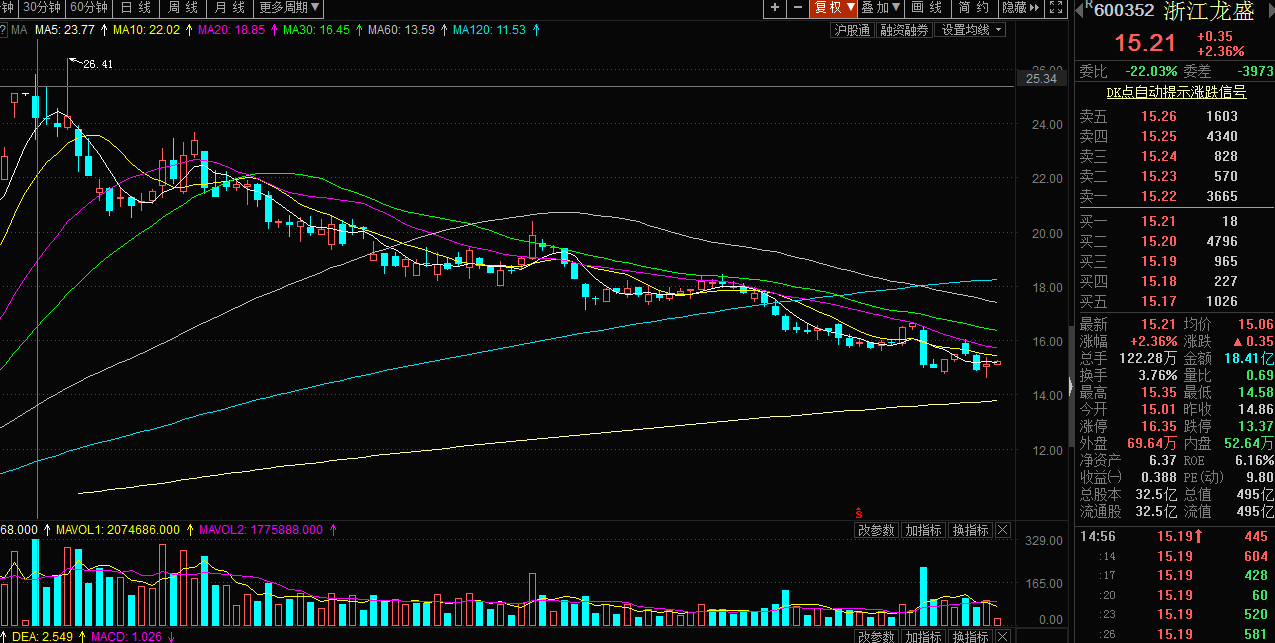Toggle the 沪股通 marker button
The width and height of the screenshot is (1275, 643).
point(852,30)
